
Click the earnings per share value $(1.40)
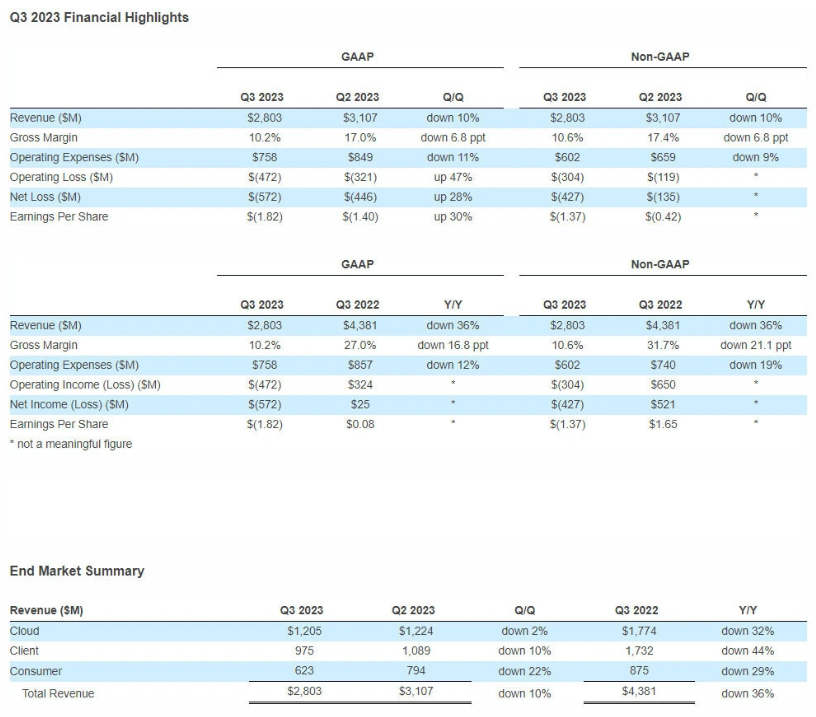(x=360, y=216)
